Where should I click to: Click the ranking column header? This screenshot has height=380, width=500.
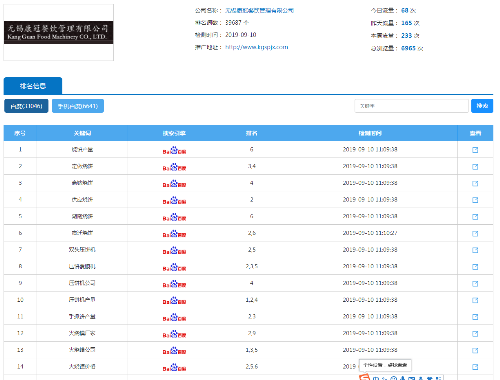click(x=251, y=133)
